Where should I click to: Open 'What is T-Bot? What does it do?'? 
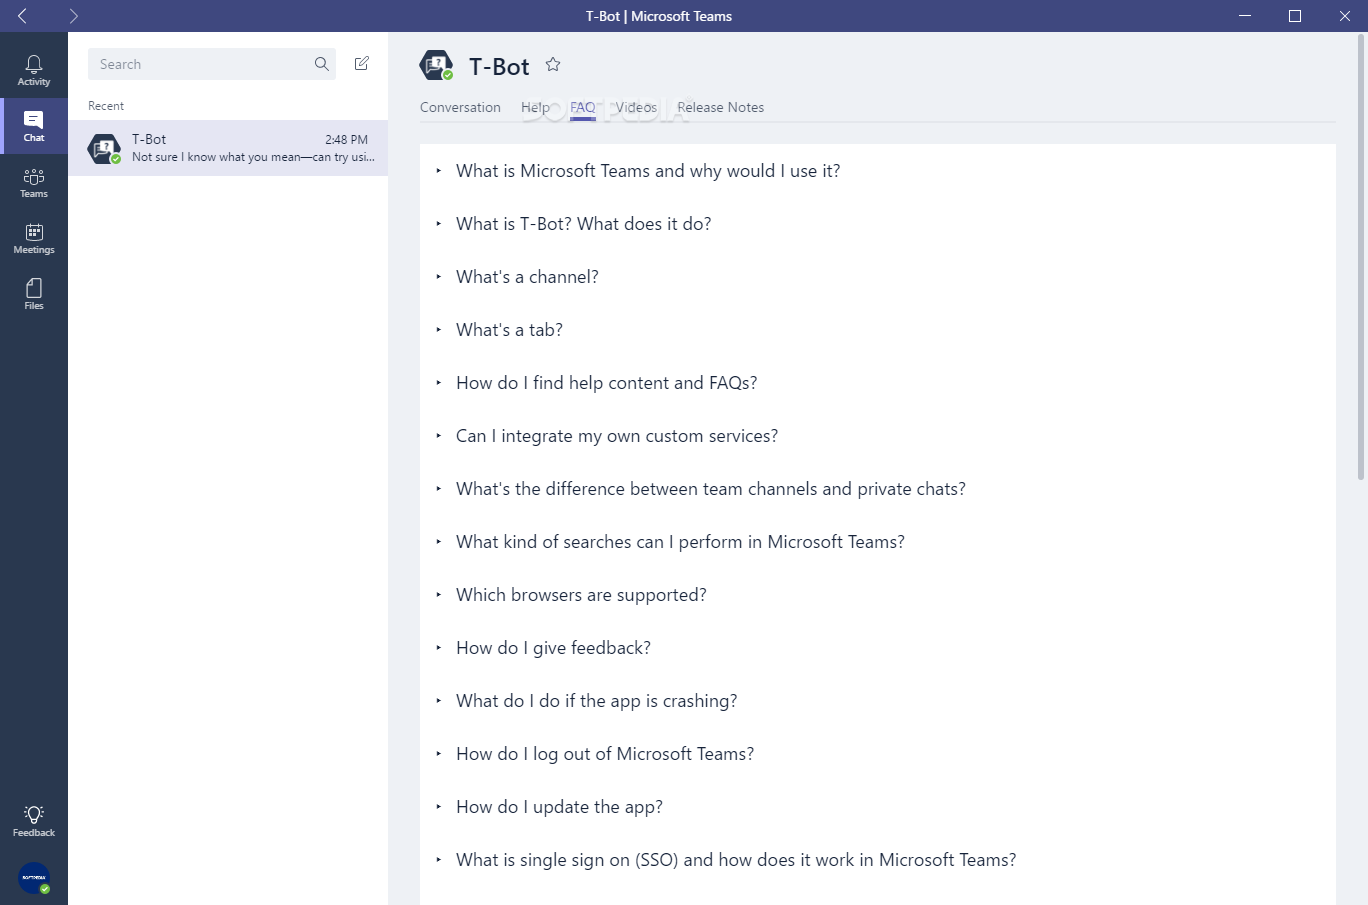click(584, 224)
